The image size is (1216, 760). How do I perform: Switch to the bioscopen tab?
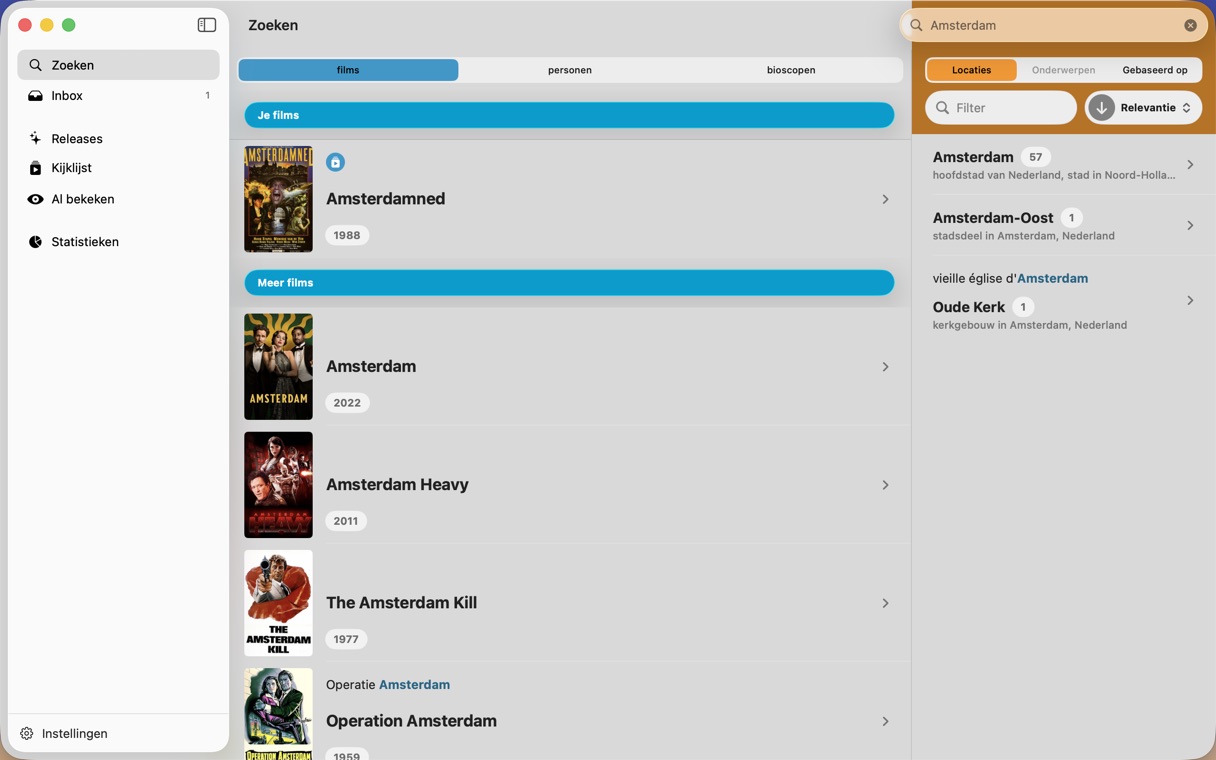pyautogui.click(x=791, y=70)
